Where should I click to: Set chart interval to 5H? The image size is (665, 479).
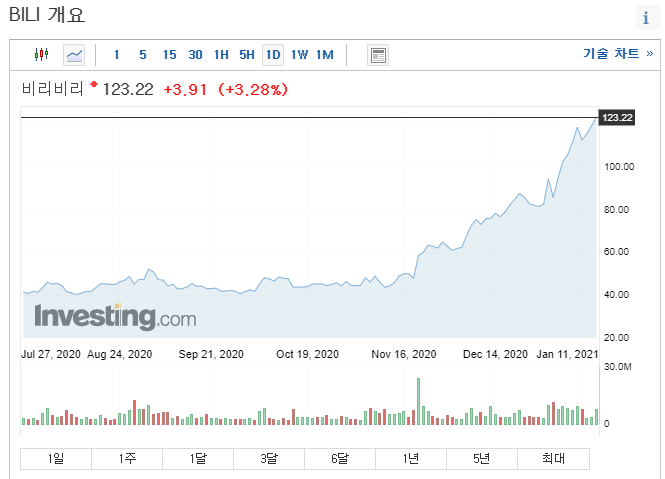[246, 55]
